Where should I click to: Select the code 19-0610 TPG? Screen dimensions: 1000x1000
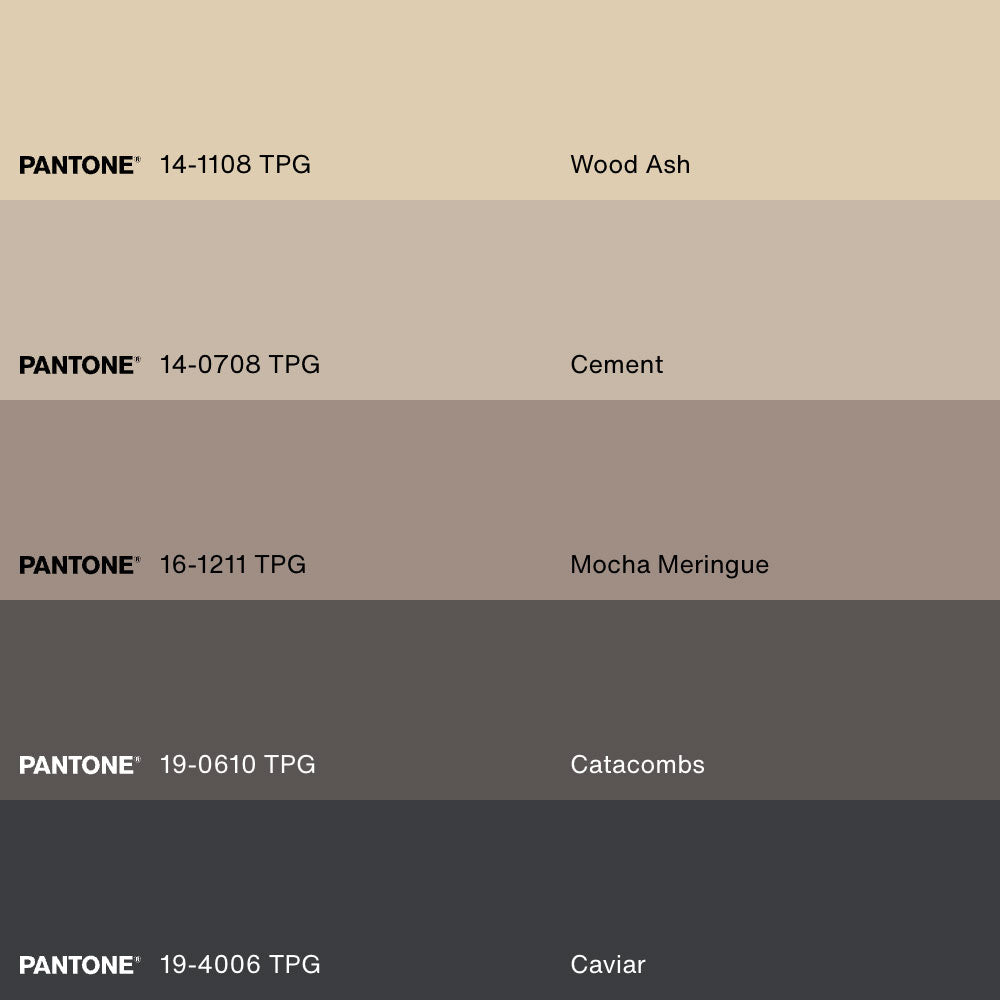tap(238, 765)
